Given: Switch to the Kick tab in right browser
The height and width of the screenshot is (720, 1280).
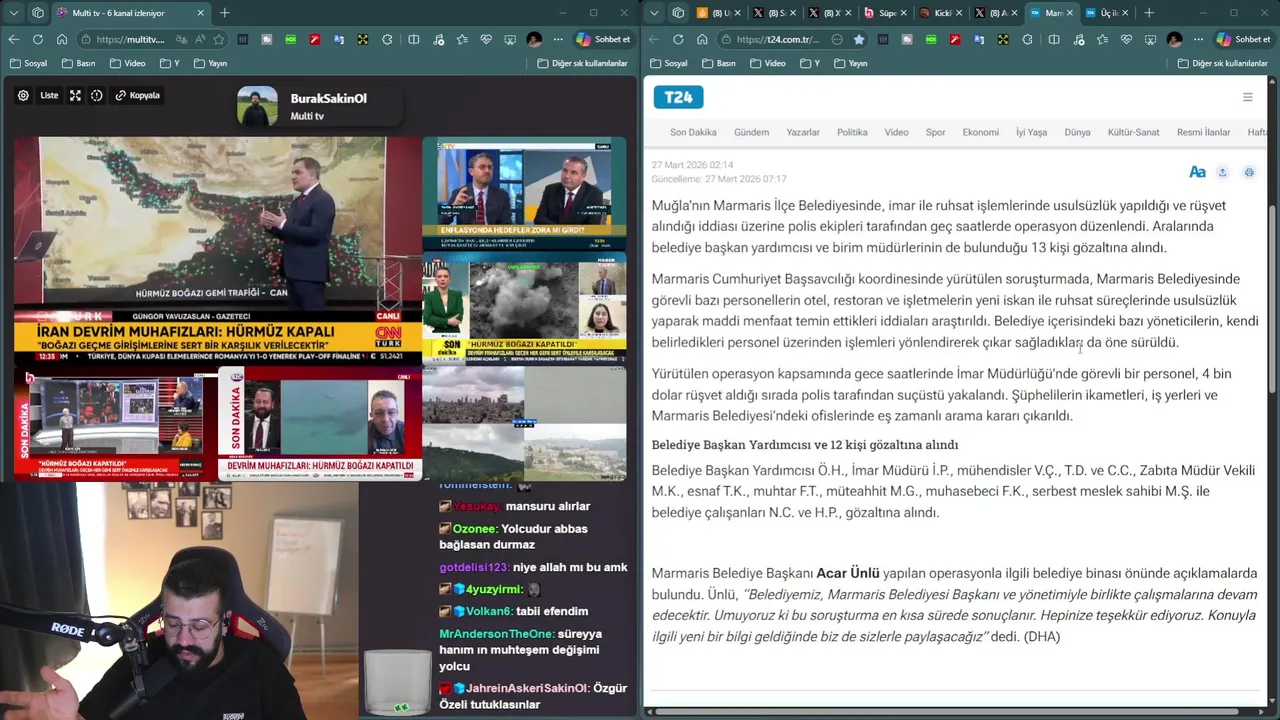Looking at the screenshot, I should (x=939, y=13).
